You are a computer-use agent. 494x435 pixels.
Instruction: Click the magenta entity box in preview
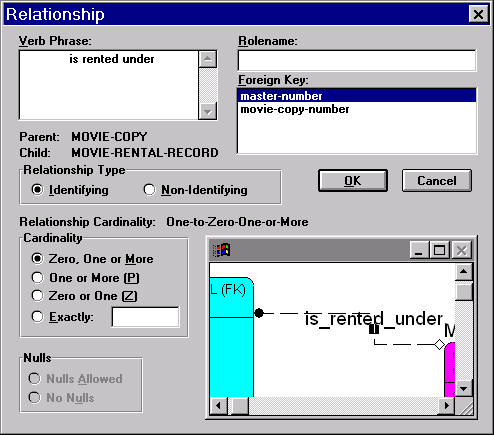(450, 369)
